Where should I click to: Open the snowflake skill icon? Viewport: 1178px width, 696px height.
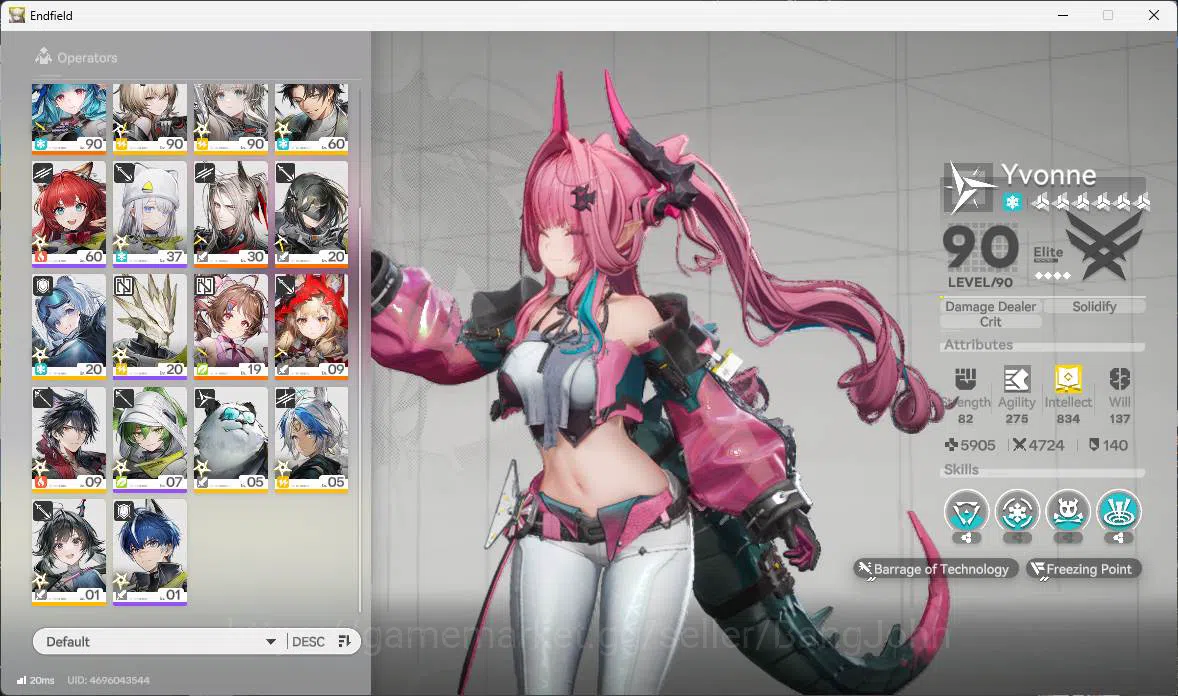point(1017,512)
